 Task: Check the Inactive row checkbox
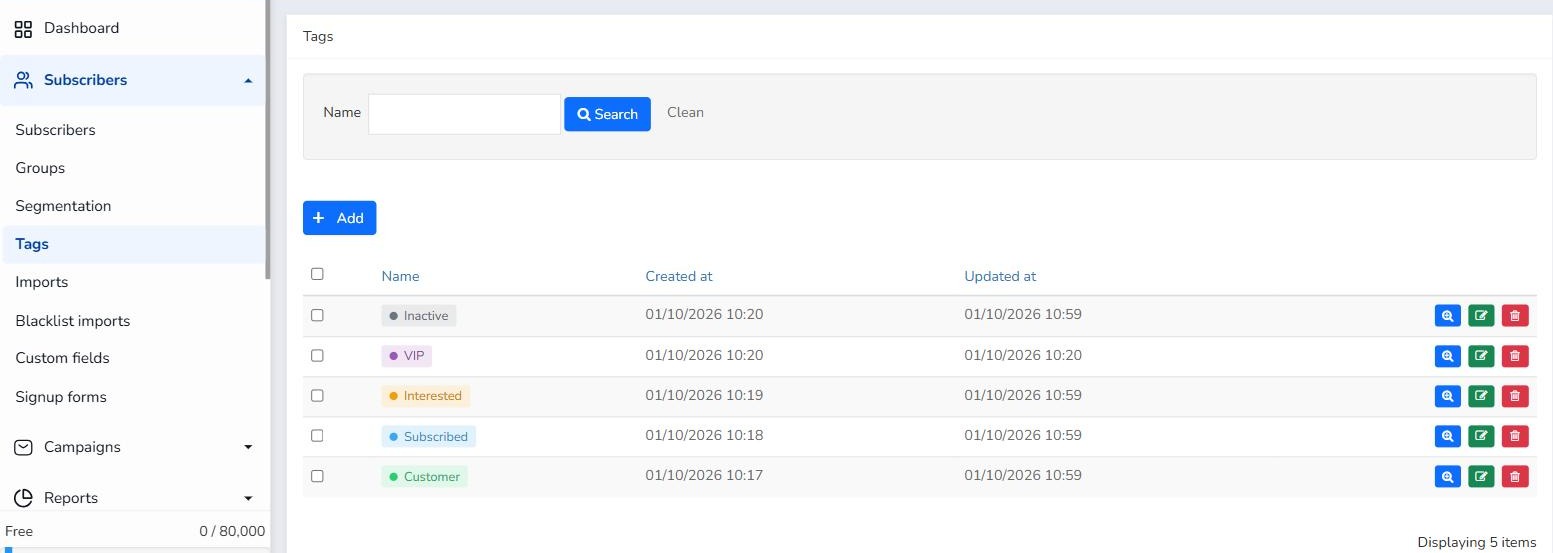point(317,315)
